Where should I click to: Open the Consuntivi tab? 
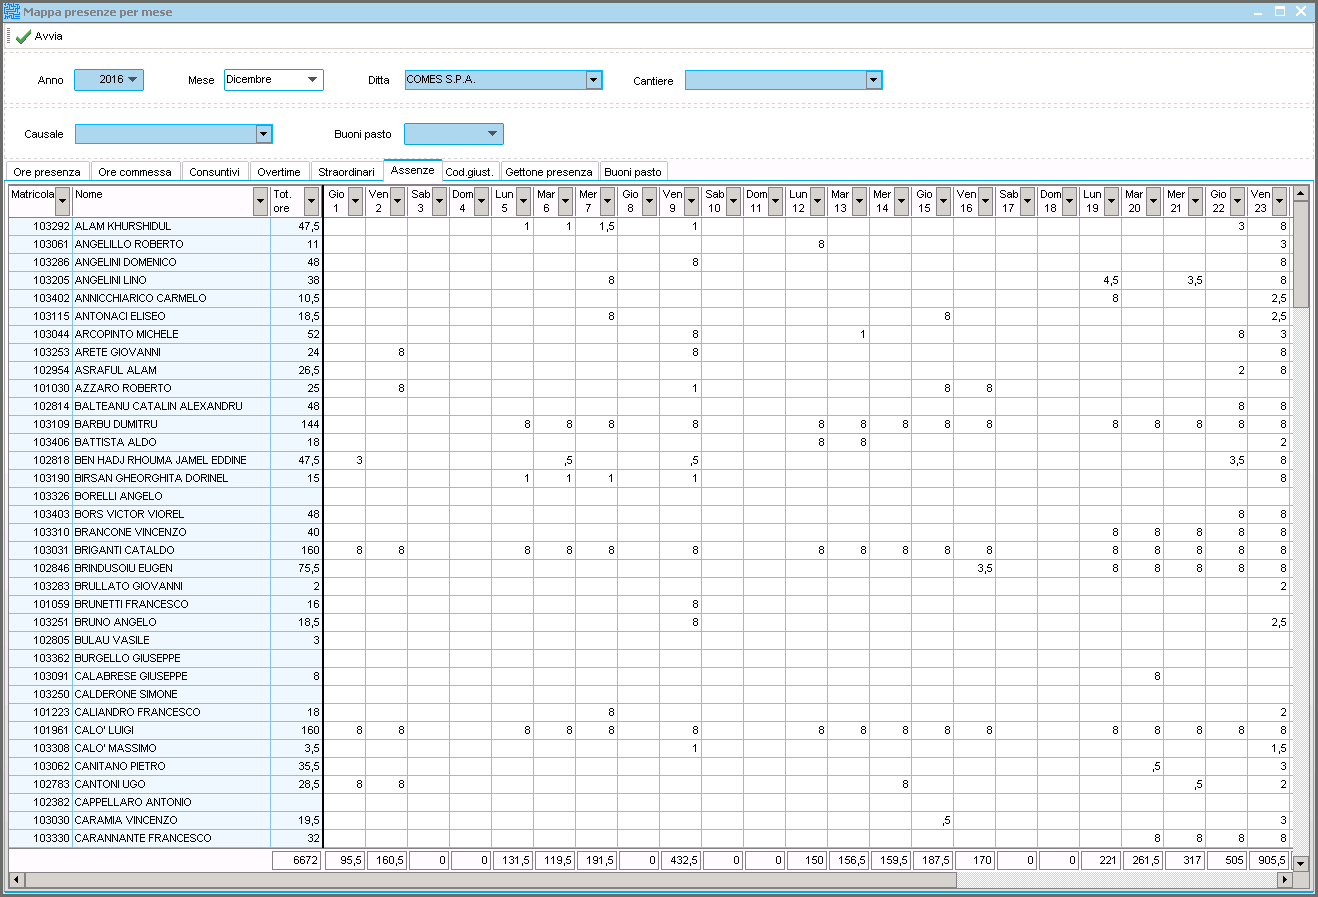(x=214, y=172)
